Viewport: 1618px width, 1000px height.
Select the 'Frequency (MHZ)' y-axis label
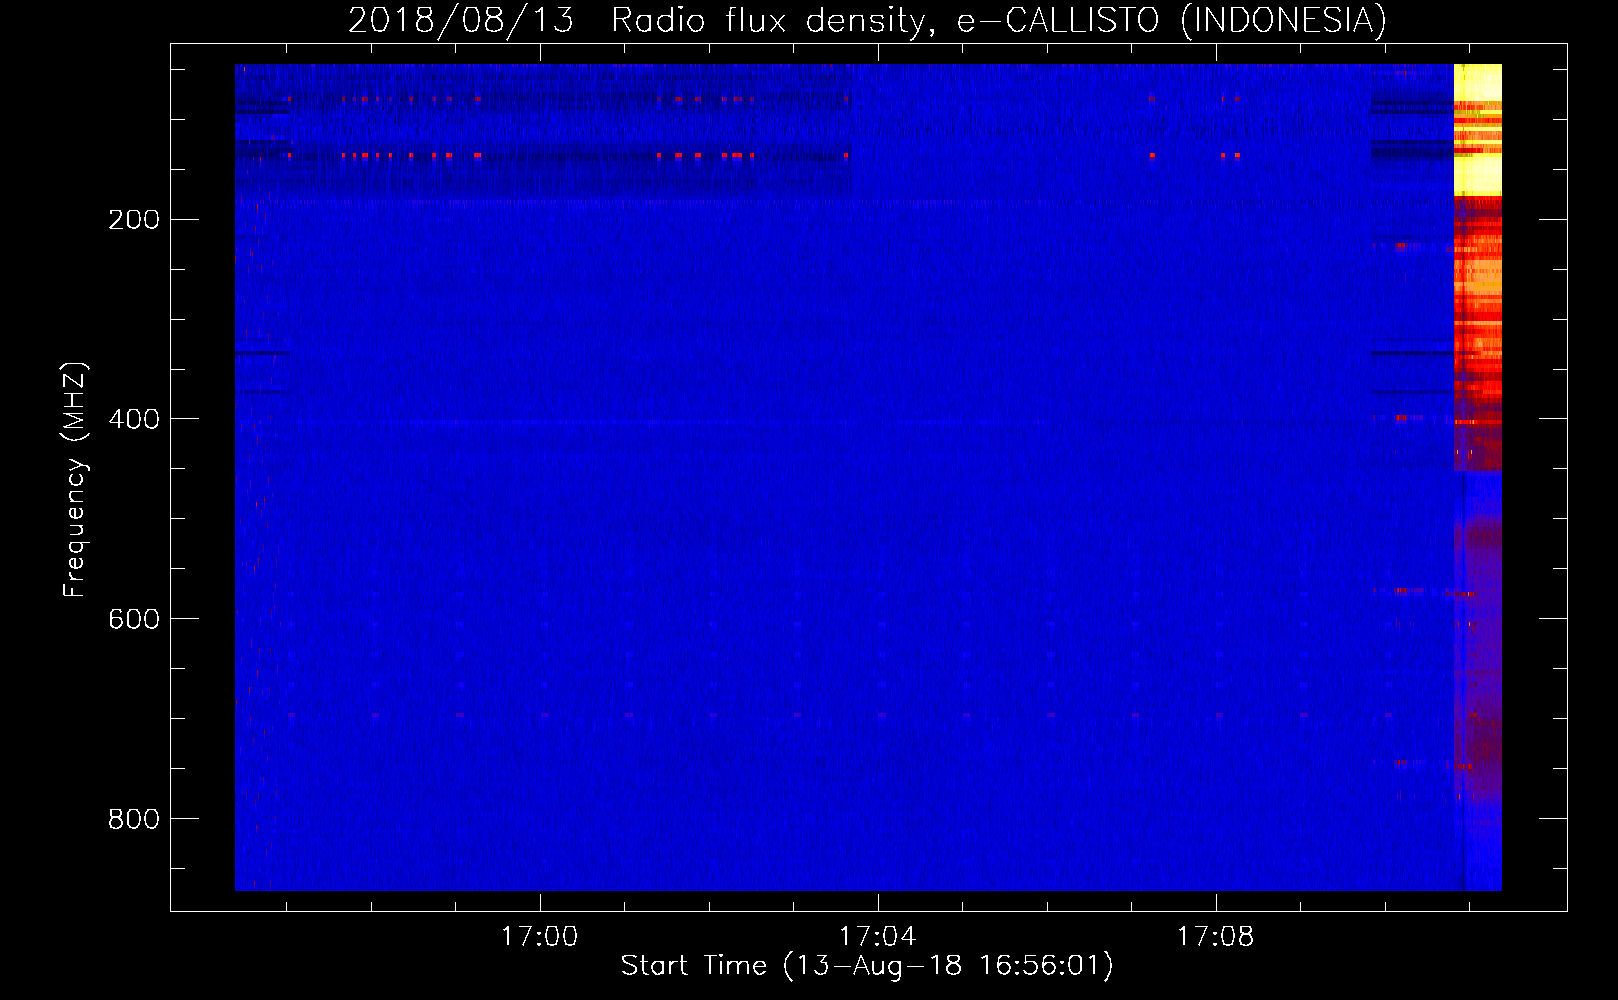75,480
